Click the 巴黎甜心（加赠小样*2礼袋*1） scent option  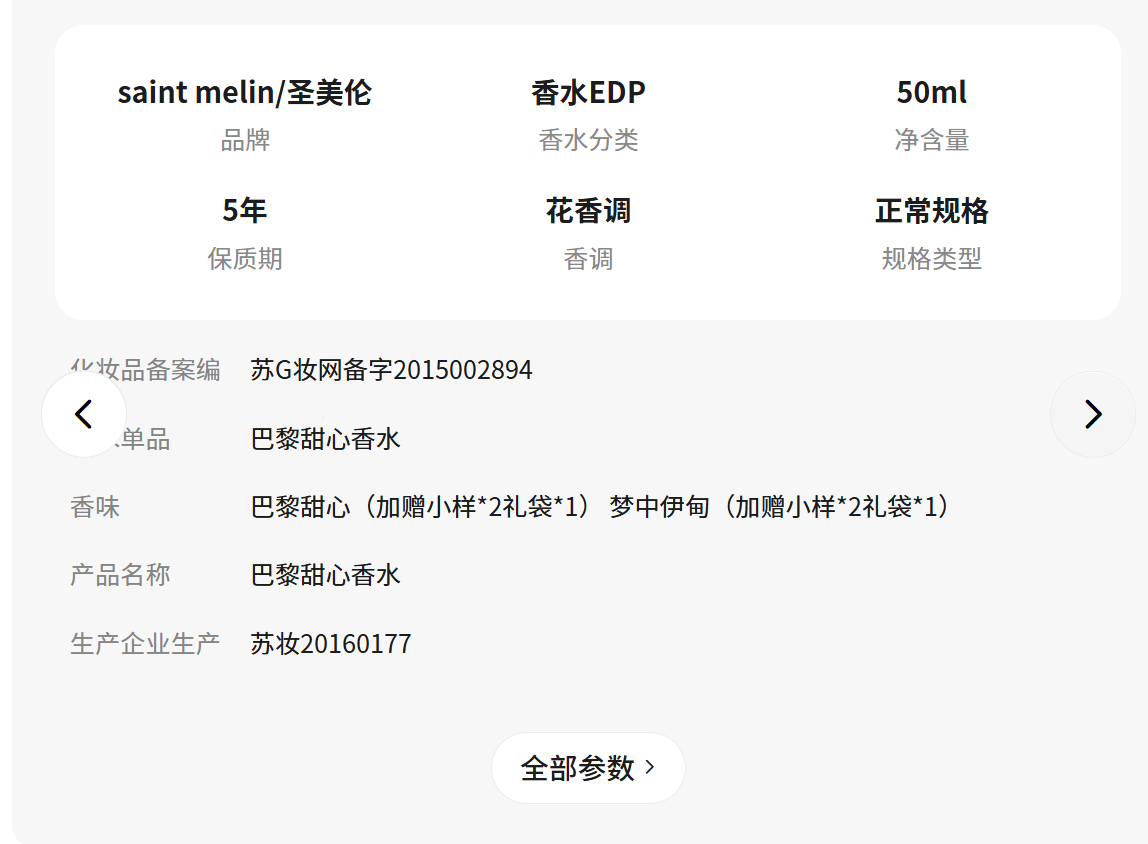(x=421, y=507)
